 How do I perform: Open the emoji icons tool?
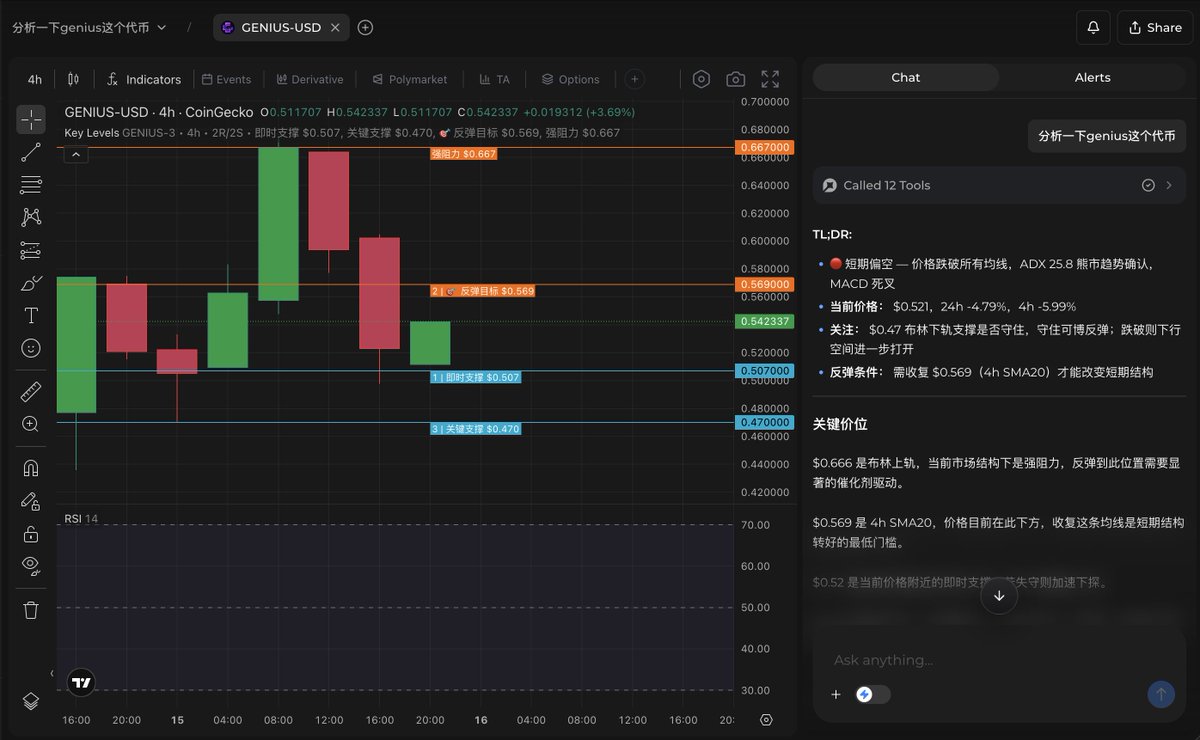(31, 348)
